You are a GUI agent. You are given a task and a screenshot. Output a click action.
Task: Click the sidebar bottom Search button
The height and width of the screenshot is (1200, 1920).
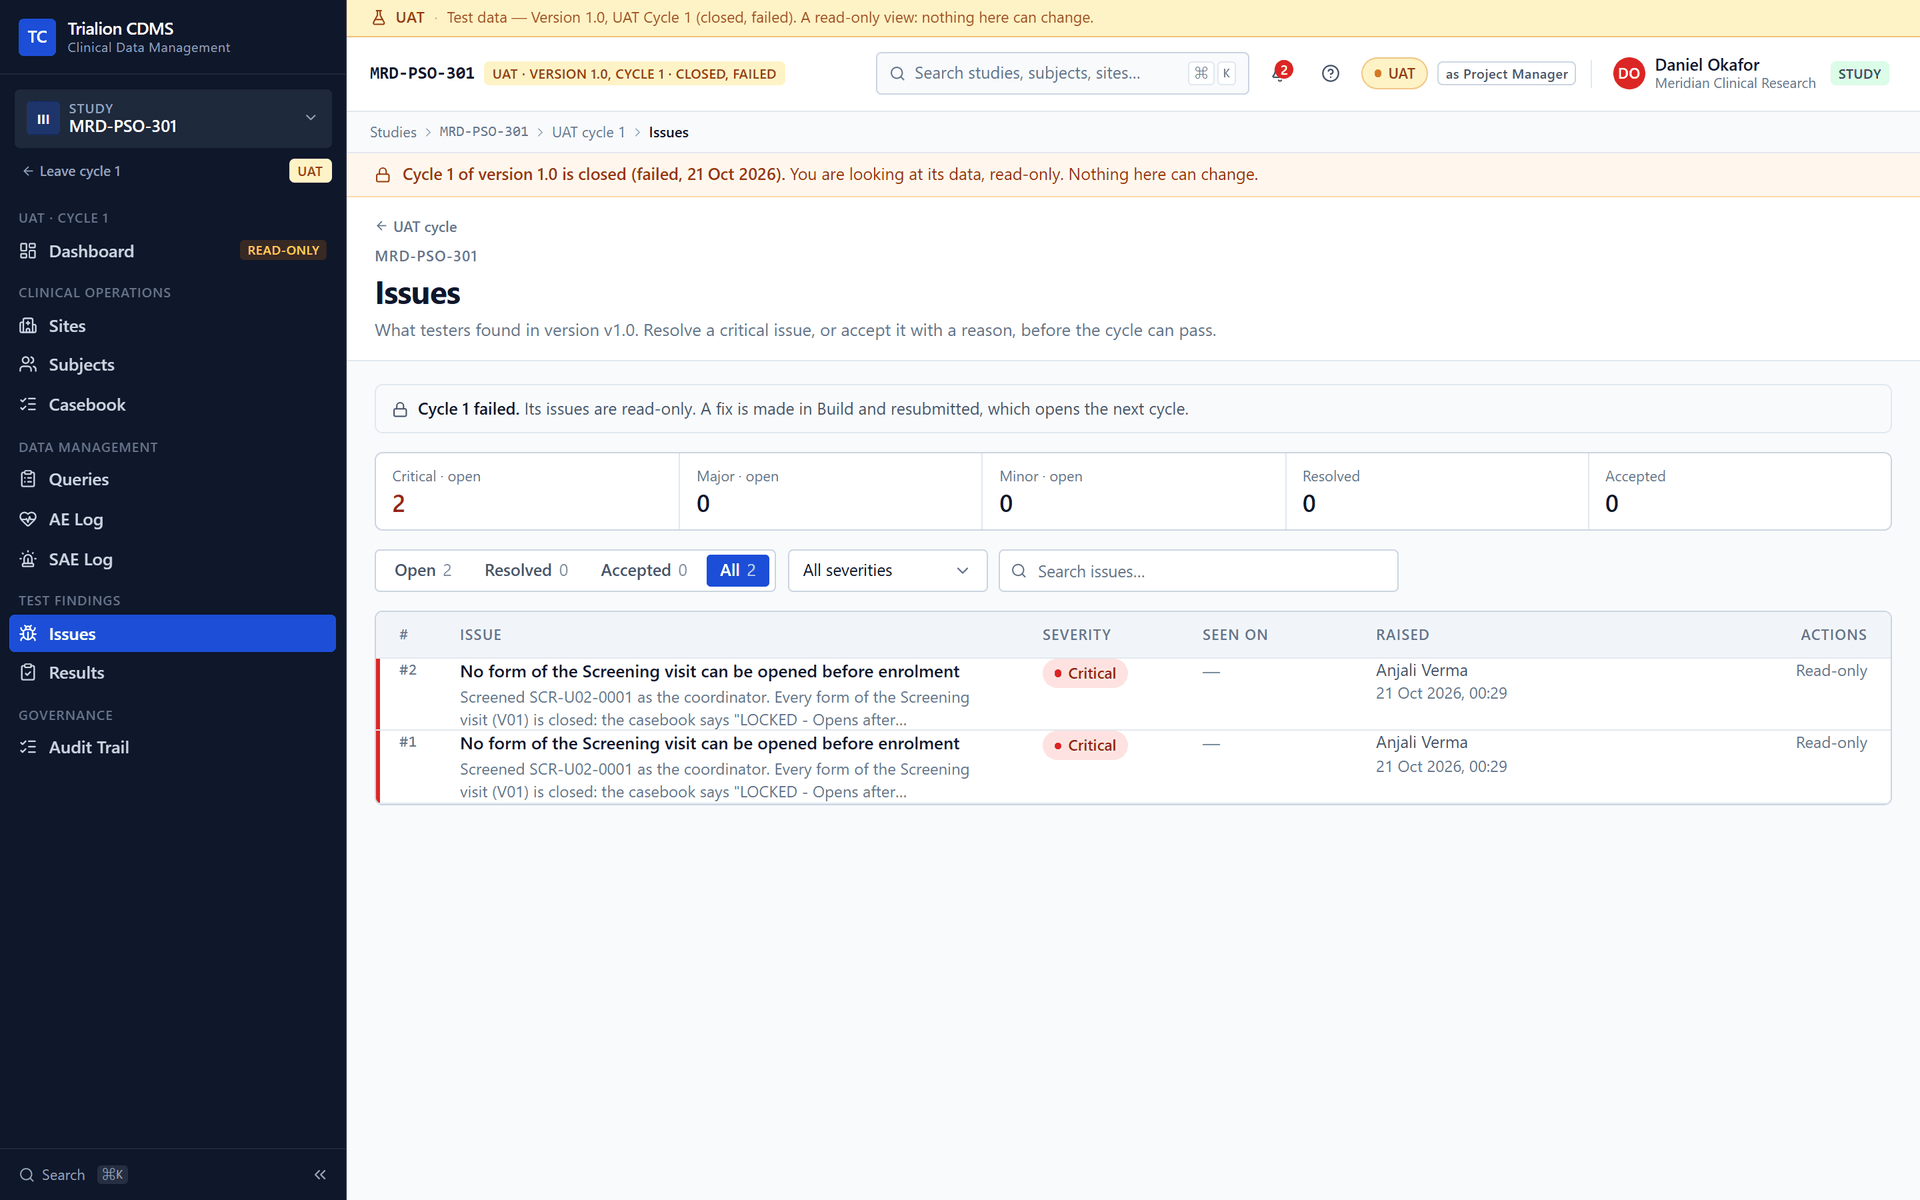click(x=73, y=1175)
